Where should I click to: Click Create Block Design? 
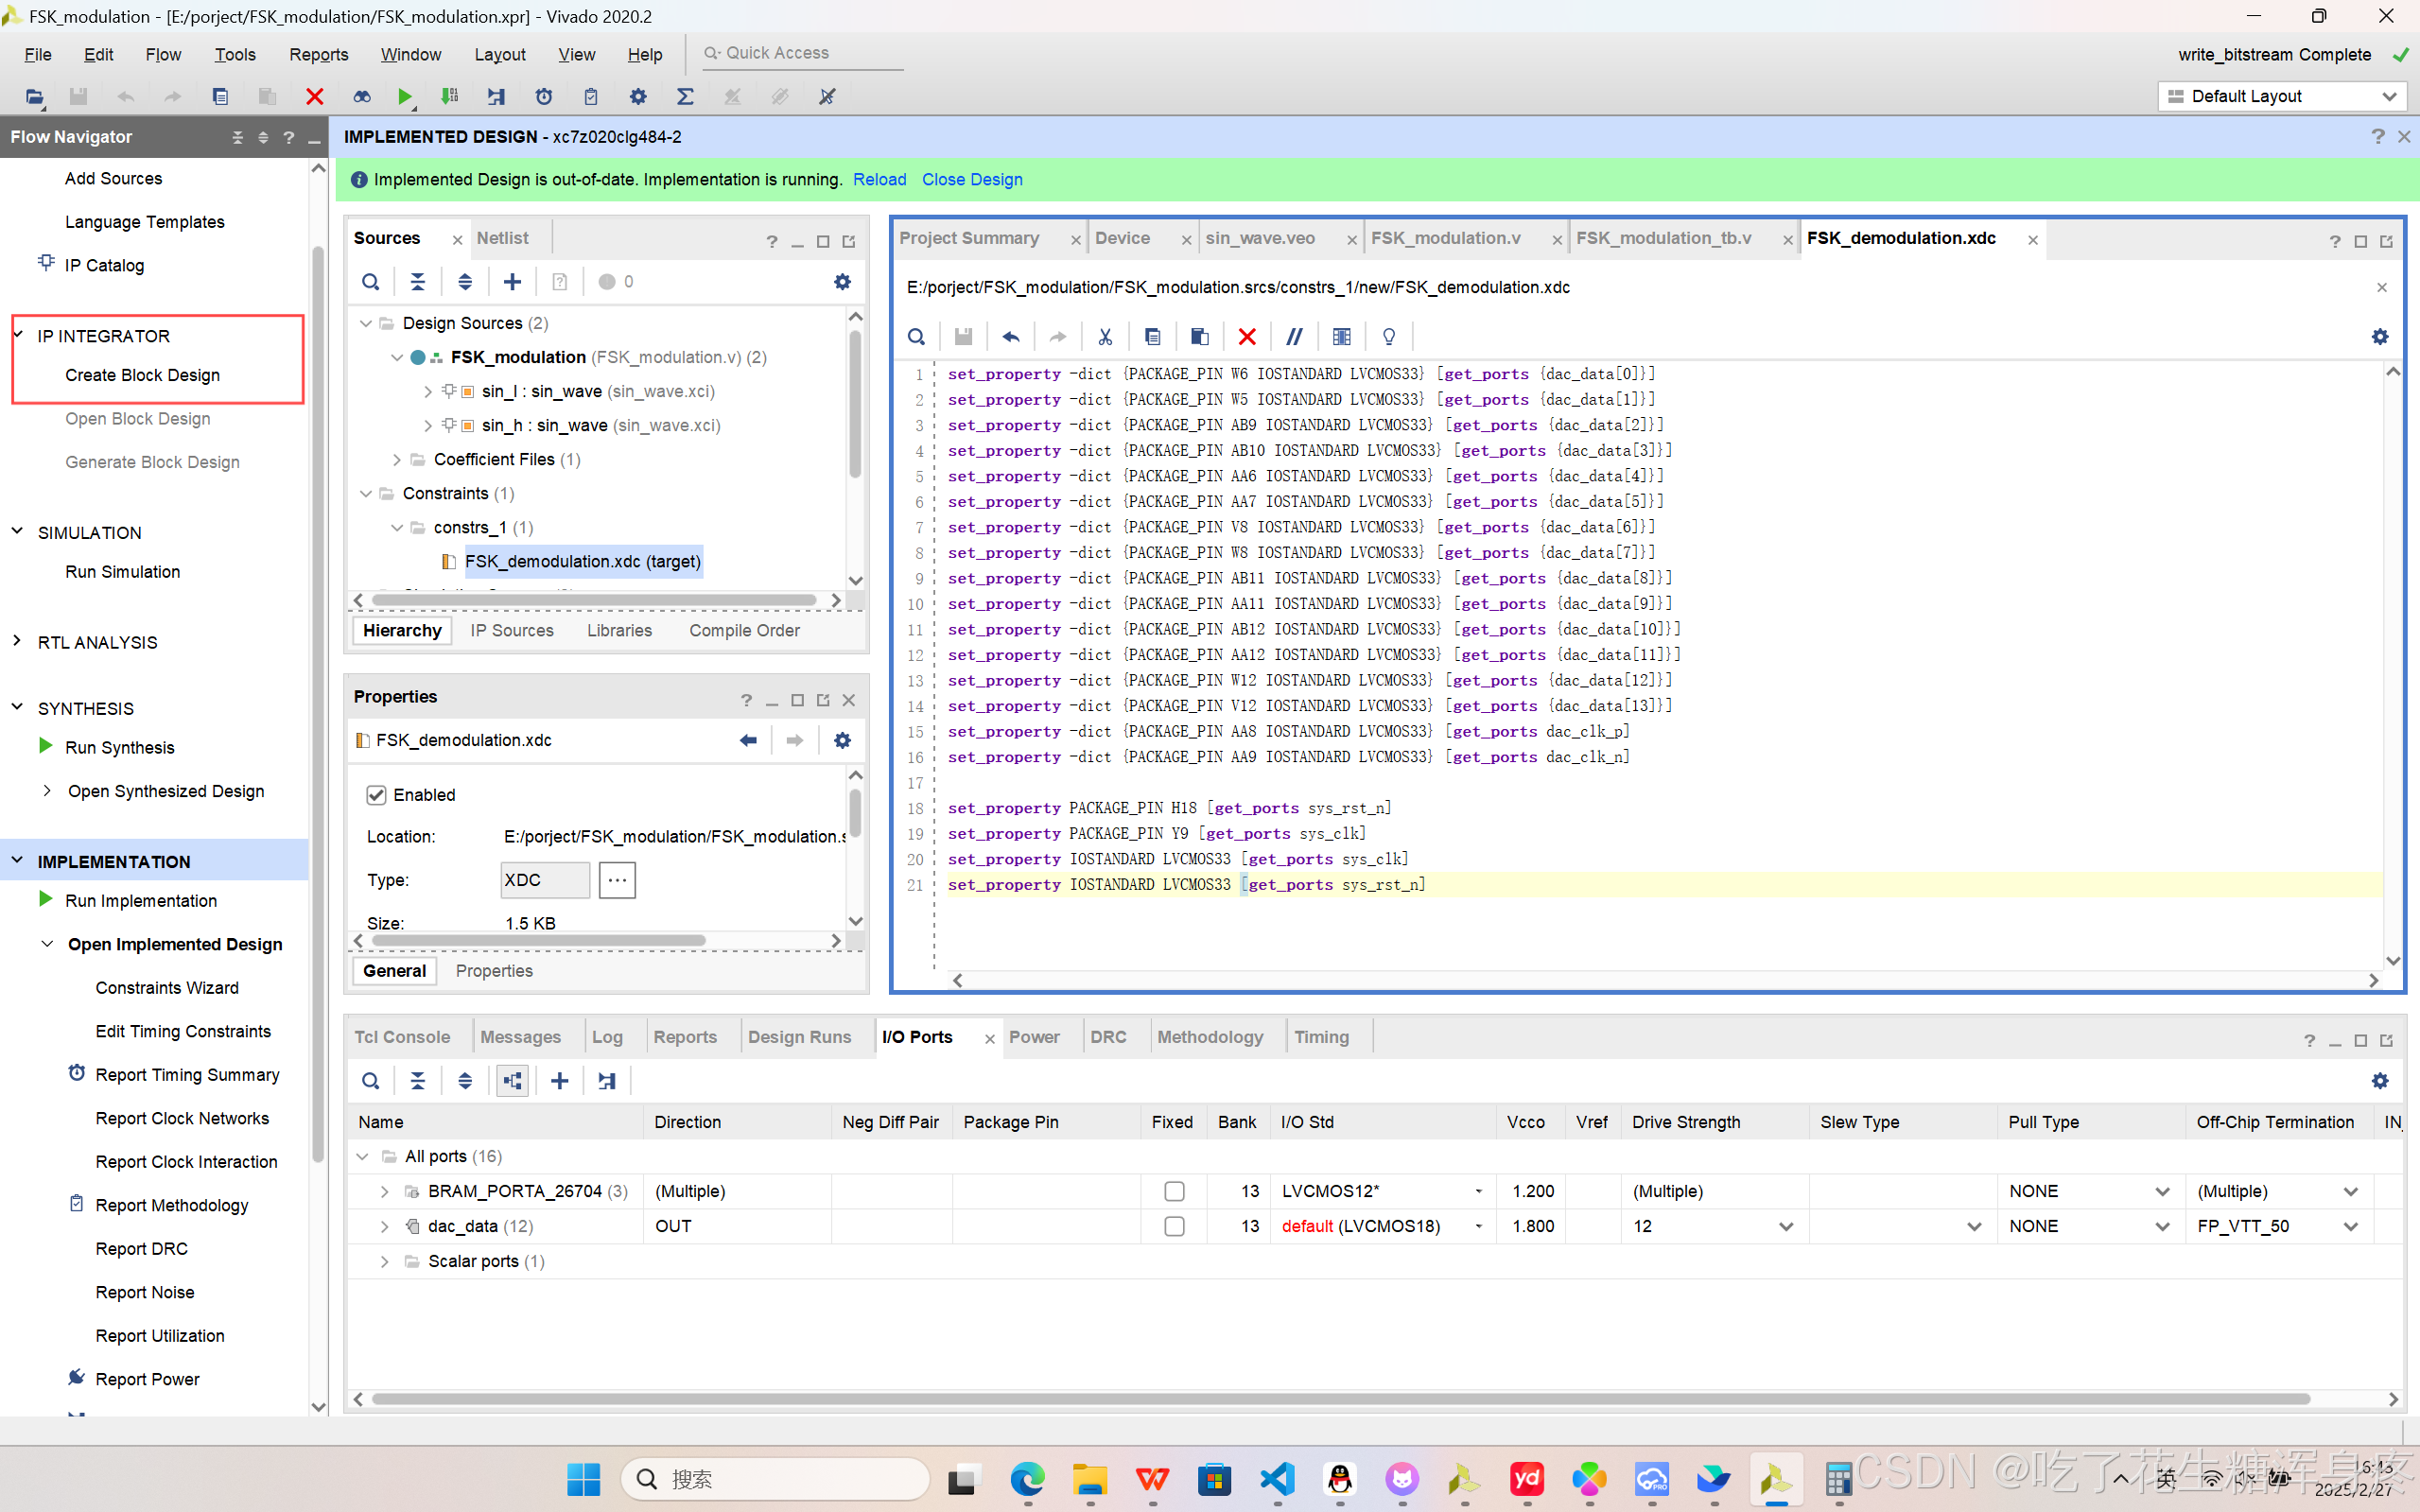[142, 375]
